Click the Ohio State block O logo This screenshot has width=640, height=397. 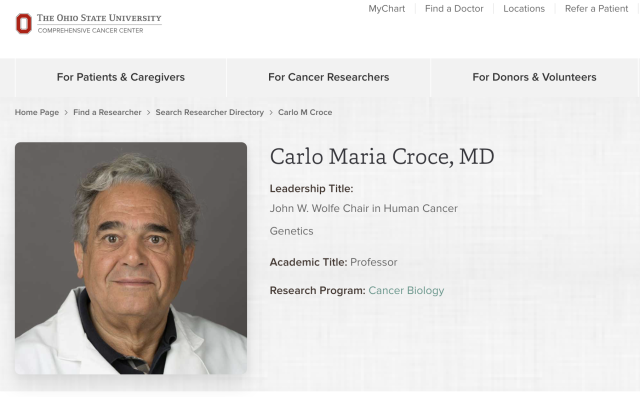24,24
